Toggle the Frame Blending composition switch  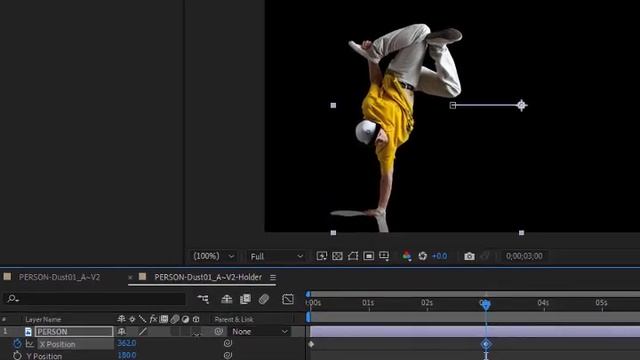[x=245, y=299]
